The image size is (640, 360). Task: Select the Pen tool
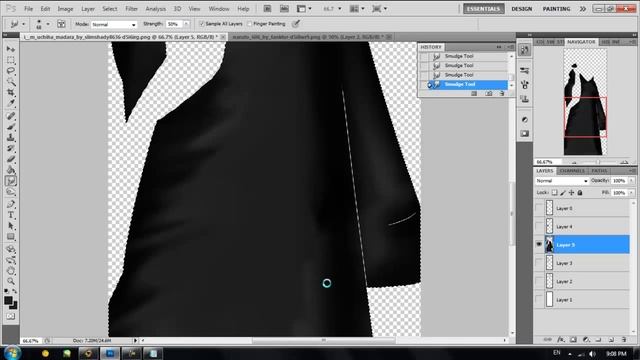tap(11, 204)
